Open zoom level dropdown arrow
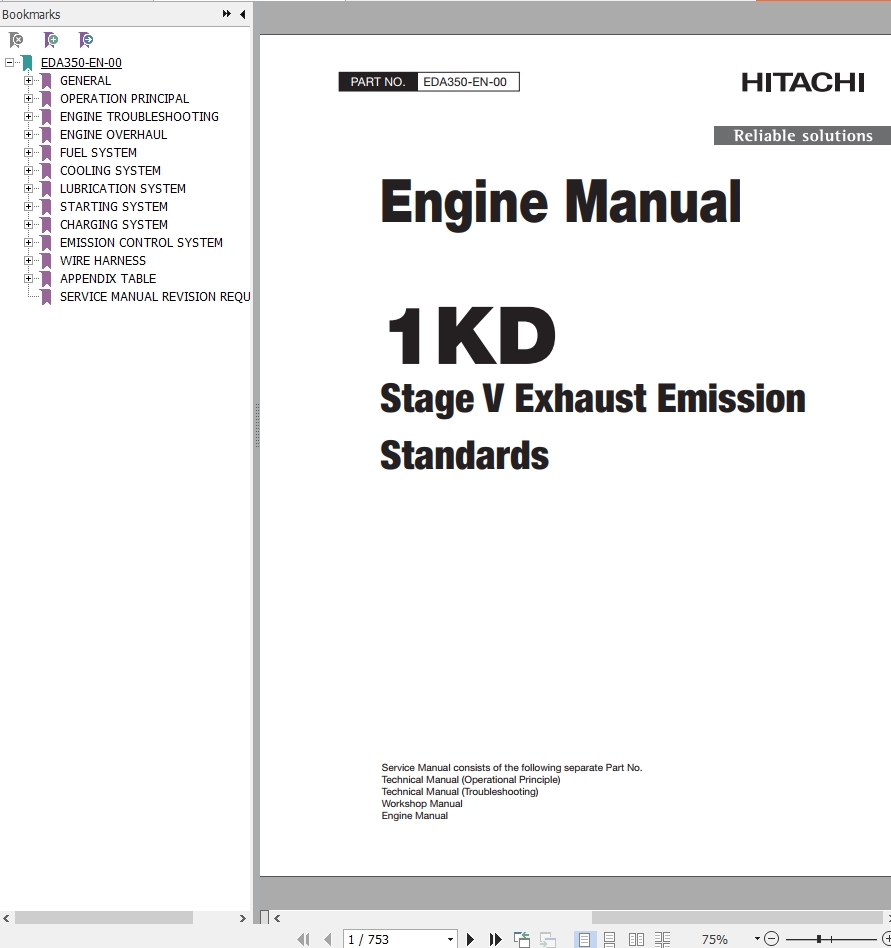 (757, 939)
